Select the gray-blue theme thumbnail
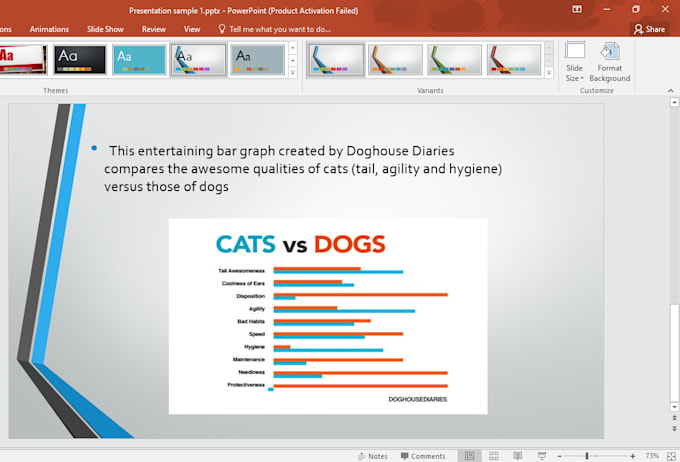The image size is (680, 462). click(258, 59)
